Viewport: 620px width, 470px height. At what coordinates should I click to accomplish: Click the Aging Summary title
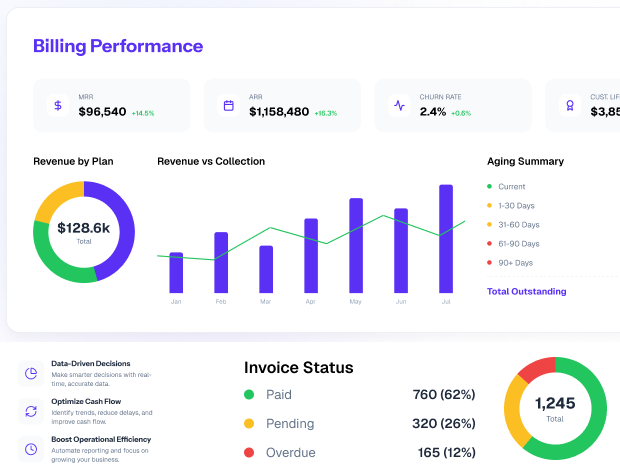pos(525,161)
